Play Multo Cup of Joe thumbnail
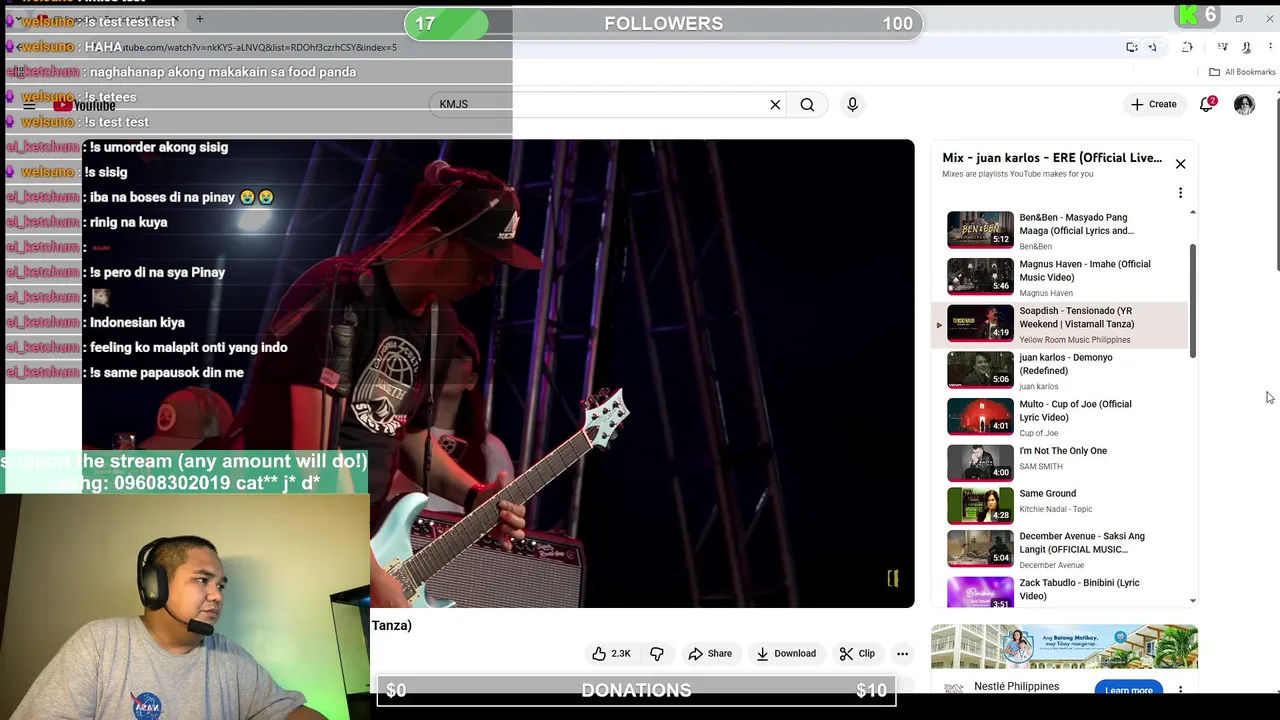 pyautogui.click(x=980, y=416)
